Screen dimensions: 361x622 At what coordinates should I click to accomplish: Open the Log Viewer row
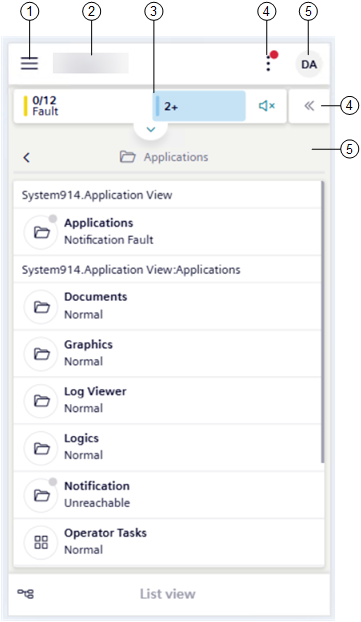tap(167, 400)
